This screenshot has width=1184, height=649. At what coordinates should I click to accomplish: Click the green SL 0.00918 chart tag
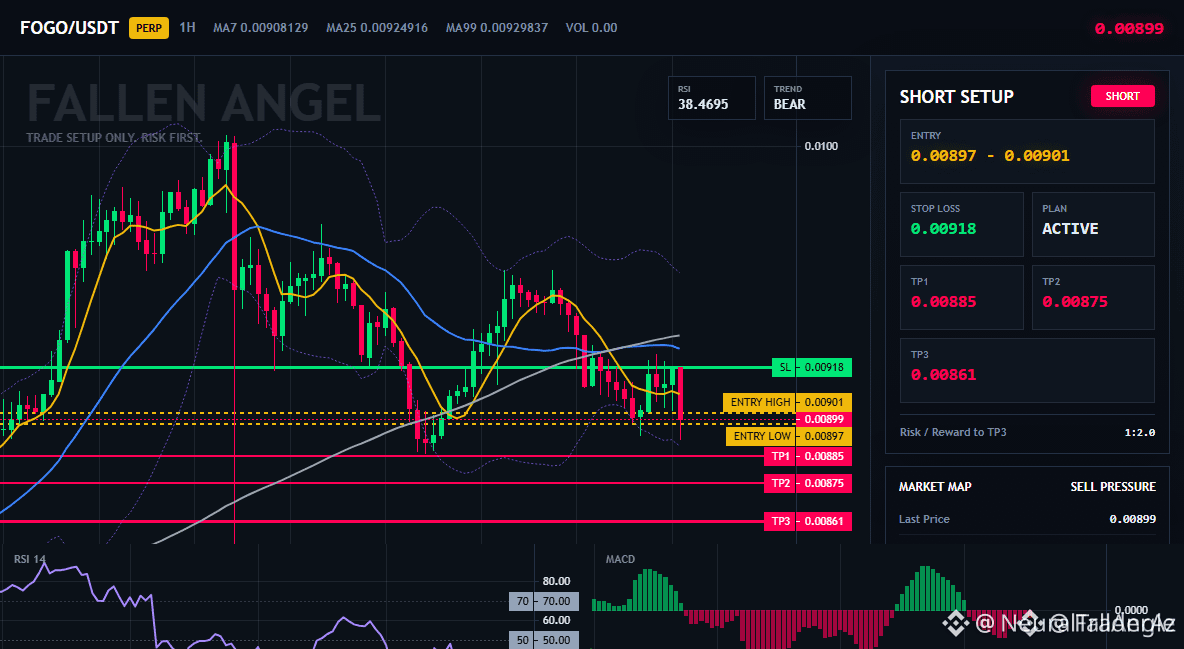click(x=812, y=367)
